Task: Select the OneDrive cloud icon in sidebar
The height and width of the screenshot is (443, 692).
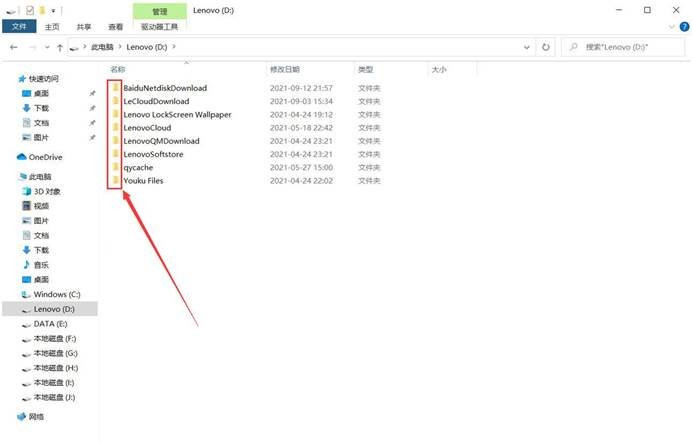Action: 22,157
